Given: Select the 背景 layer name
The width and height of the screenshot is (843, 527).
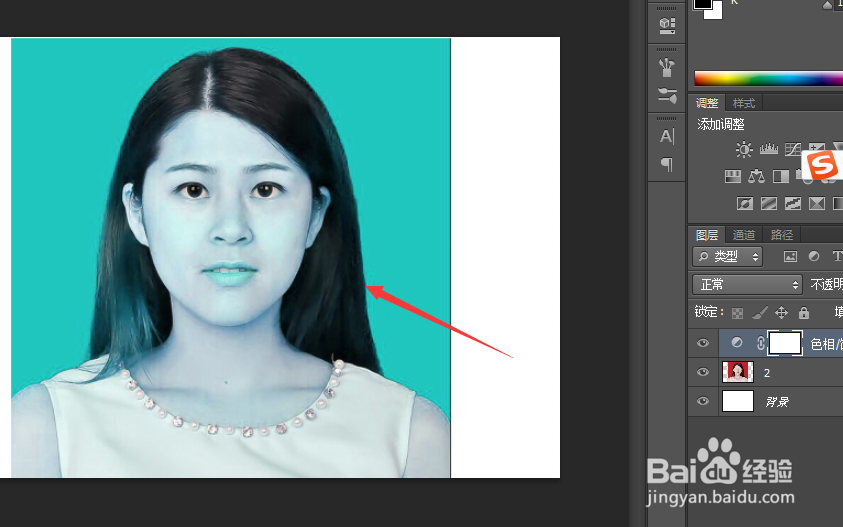Looking at the screenshot, I should pos(777,402).
